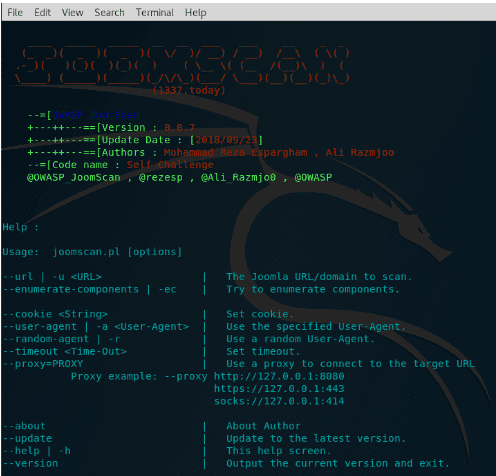Click the '--random-agent | -r' option
This screenshot has width=496, height=476.
tap(62, 339)
